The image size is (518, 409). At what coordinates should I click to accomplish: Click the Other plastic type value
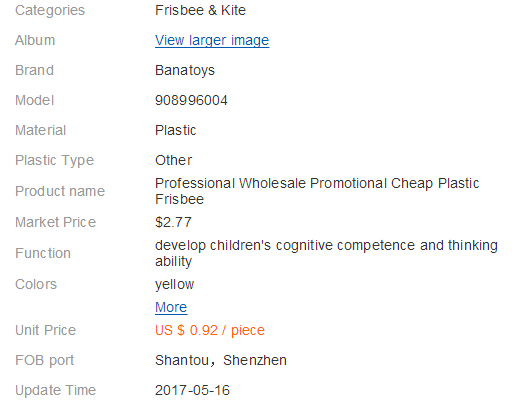click(174, 160)
